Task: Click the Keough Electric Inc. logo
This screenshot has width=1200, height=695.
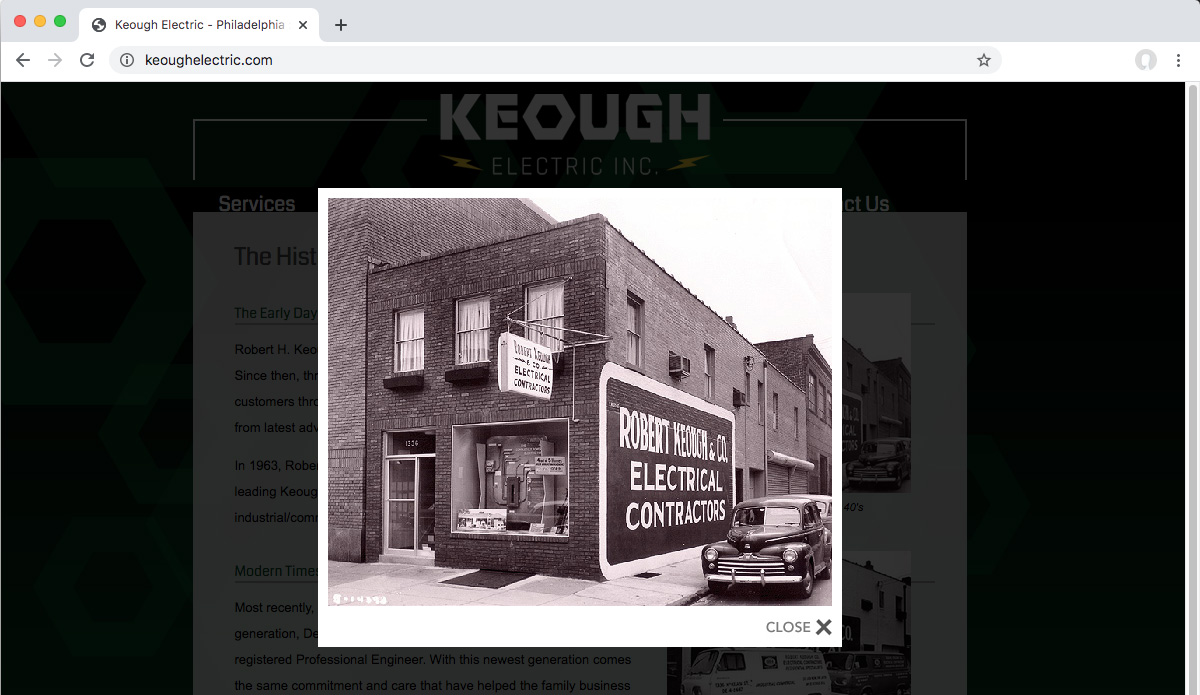Action: point(575,135)
